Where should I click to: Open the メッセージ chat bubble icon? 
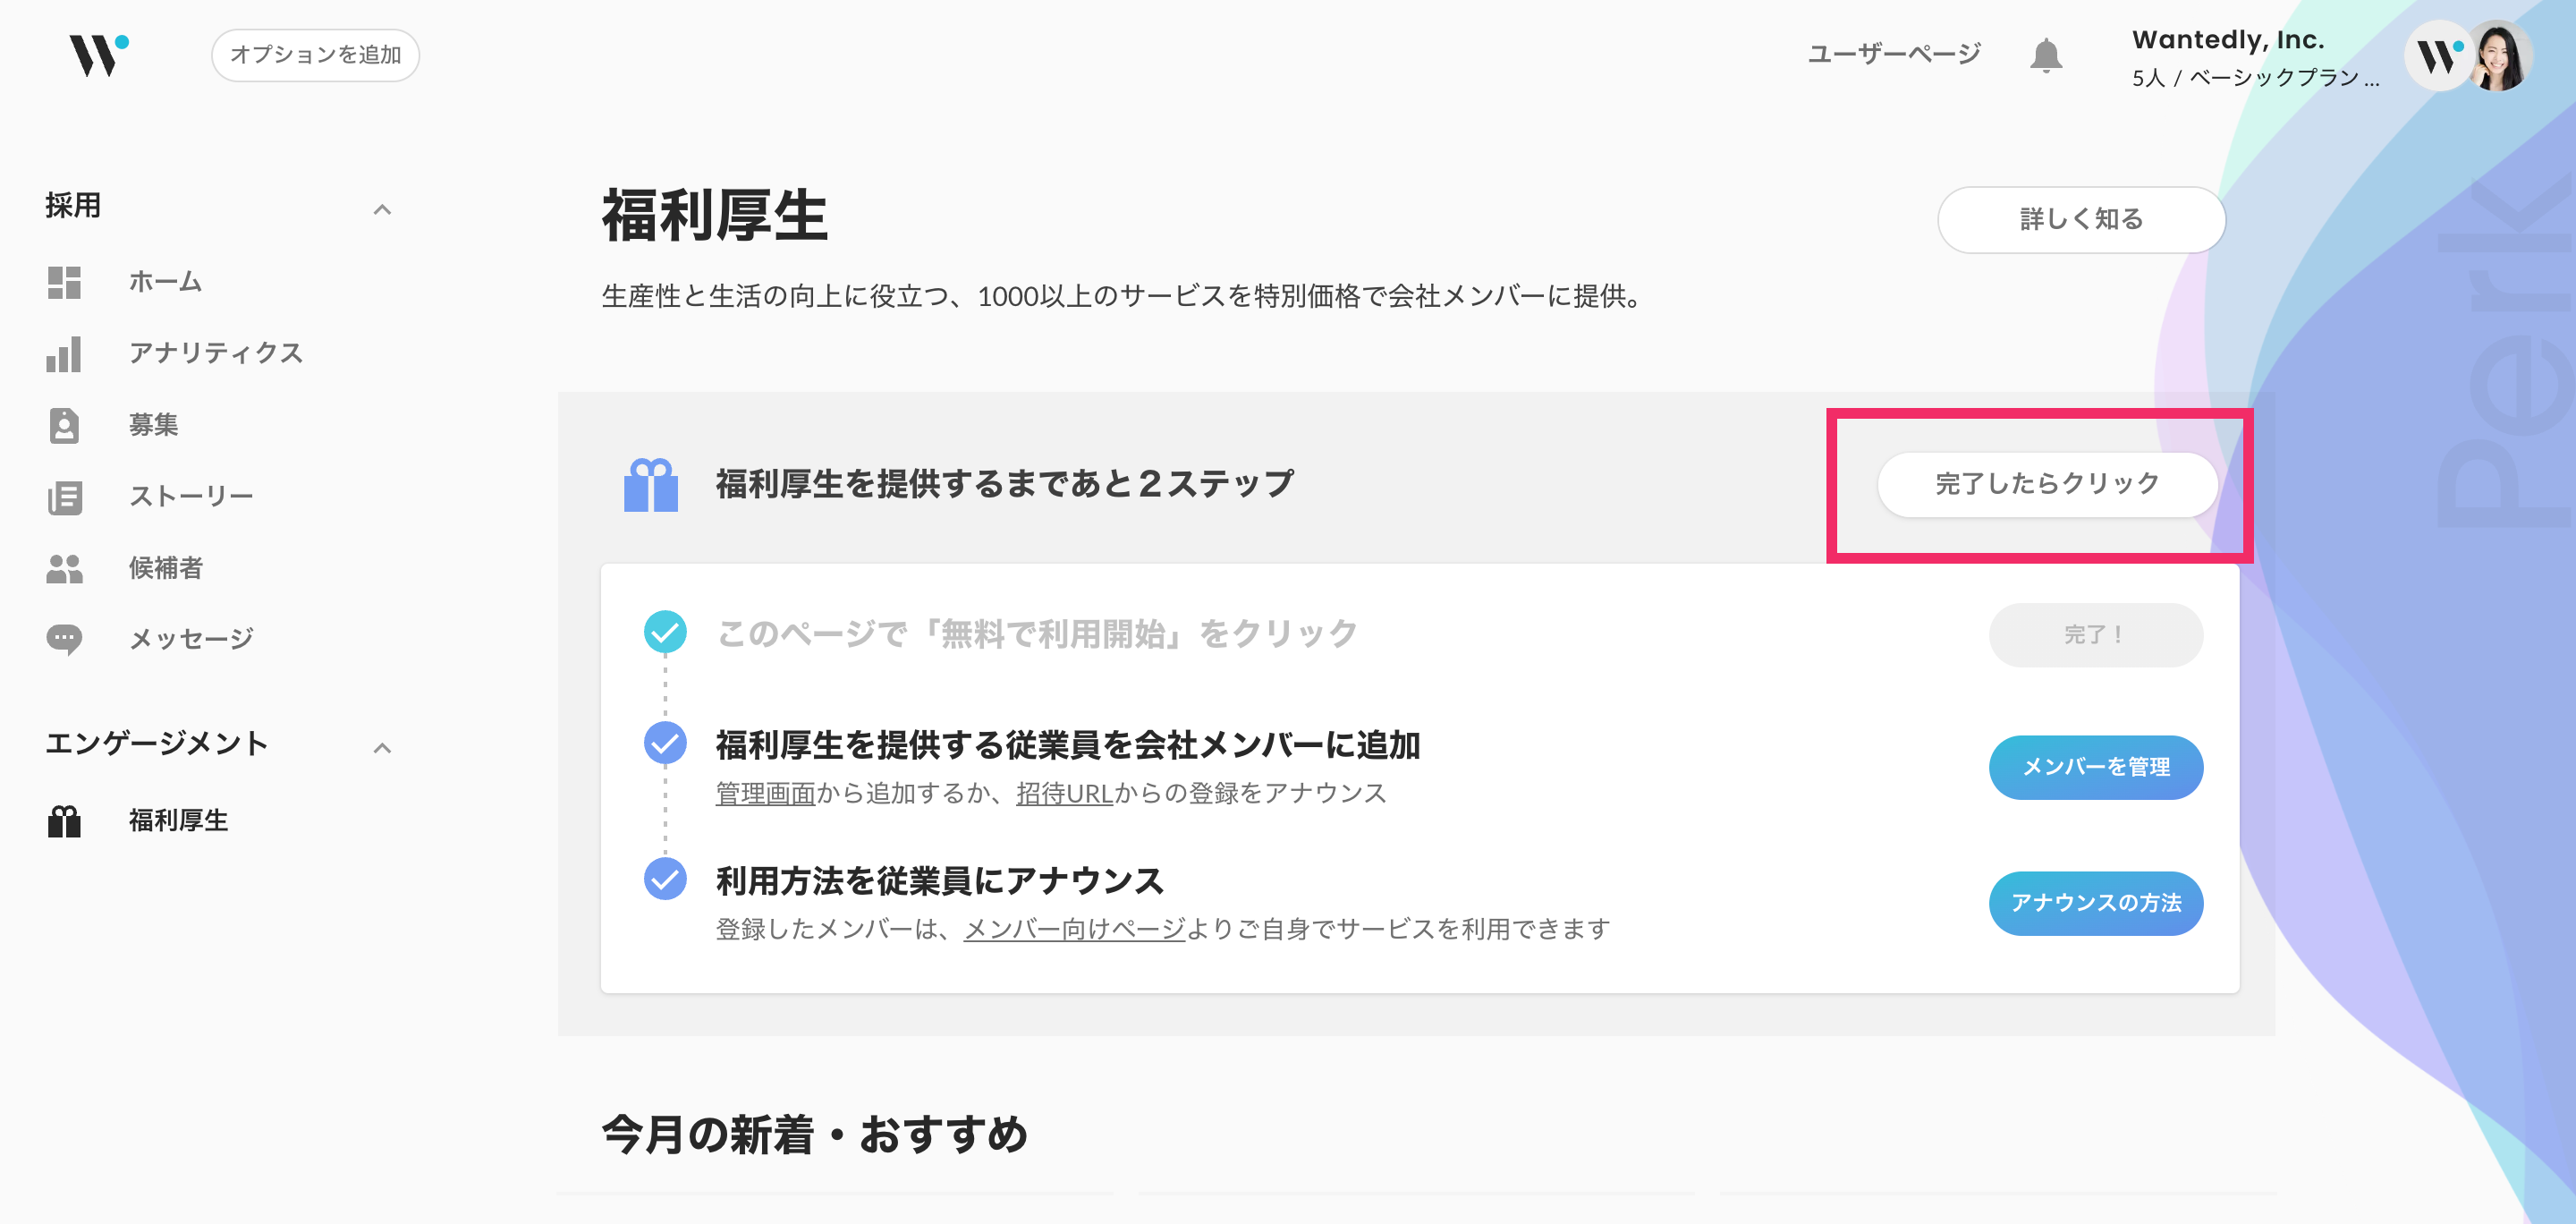tap(64, 639)
